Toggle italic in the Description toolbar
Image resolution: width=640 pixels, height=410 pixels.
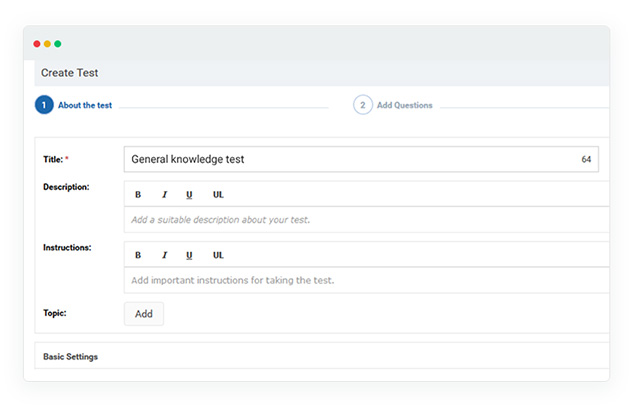pyautogui.click(x=164, y=194)
